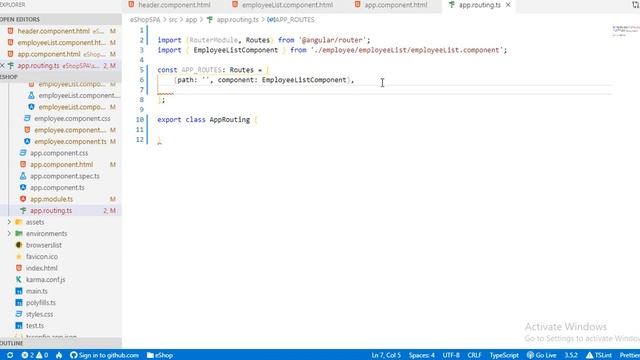Click Ln 7, Col 5 indicator

(x=386, y=355)
